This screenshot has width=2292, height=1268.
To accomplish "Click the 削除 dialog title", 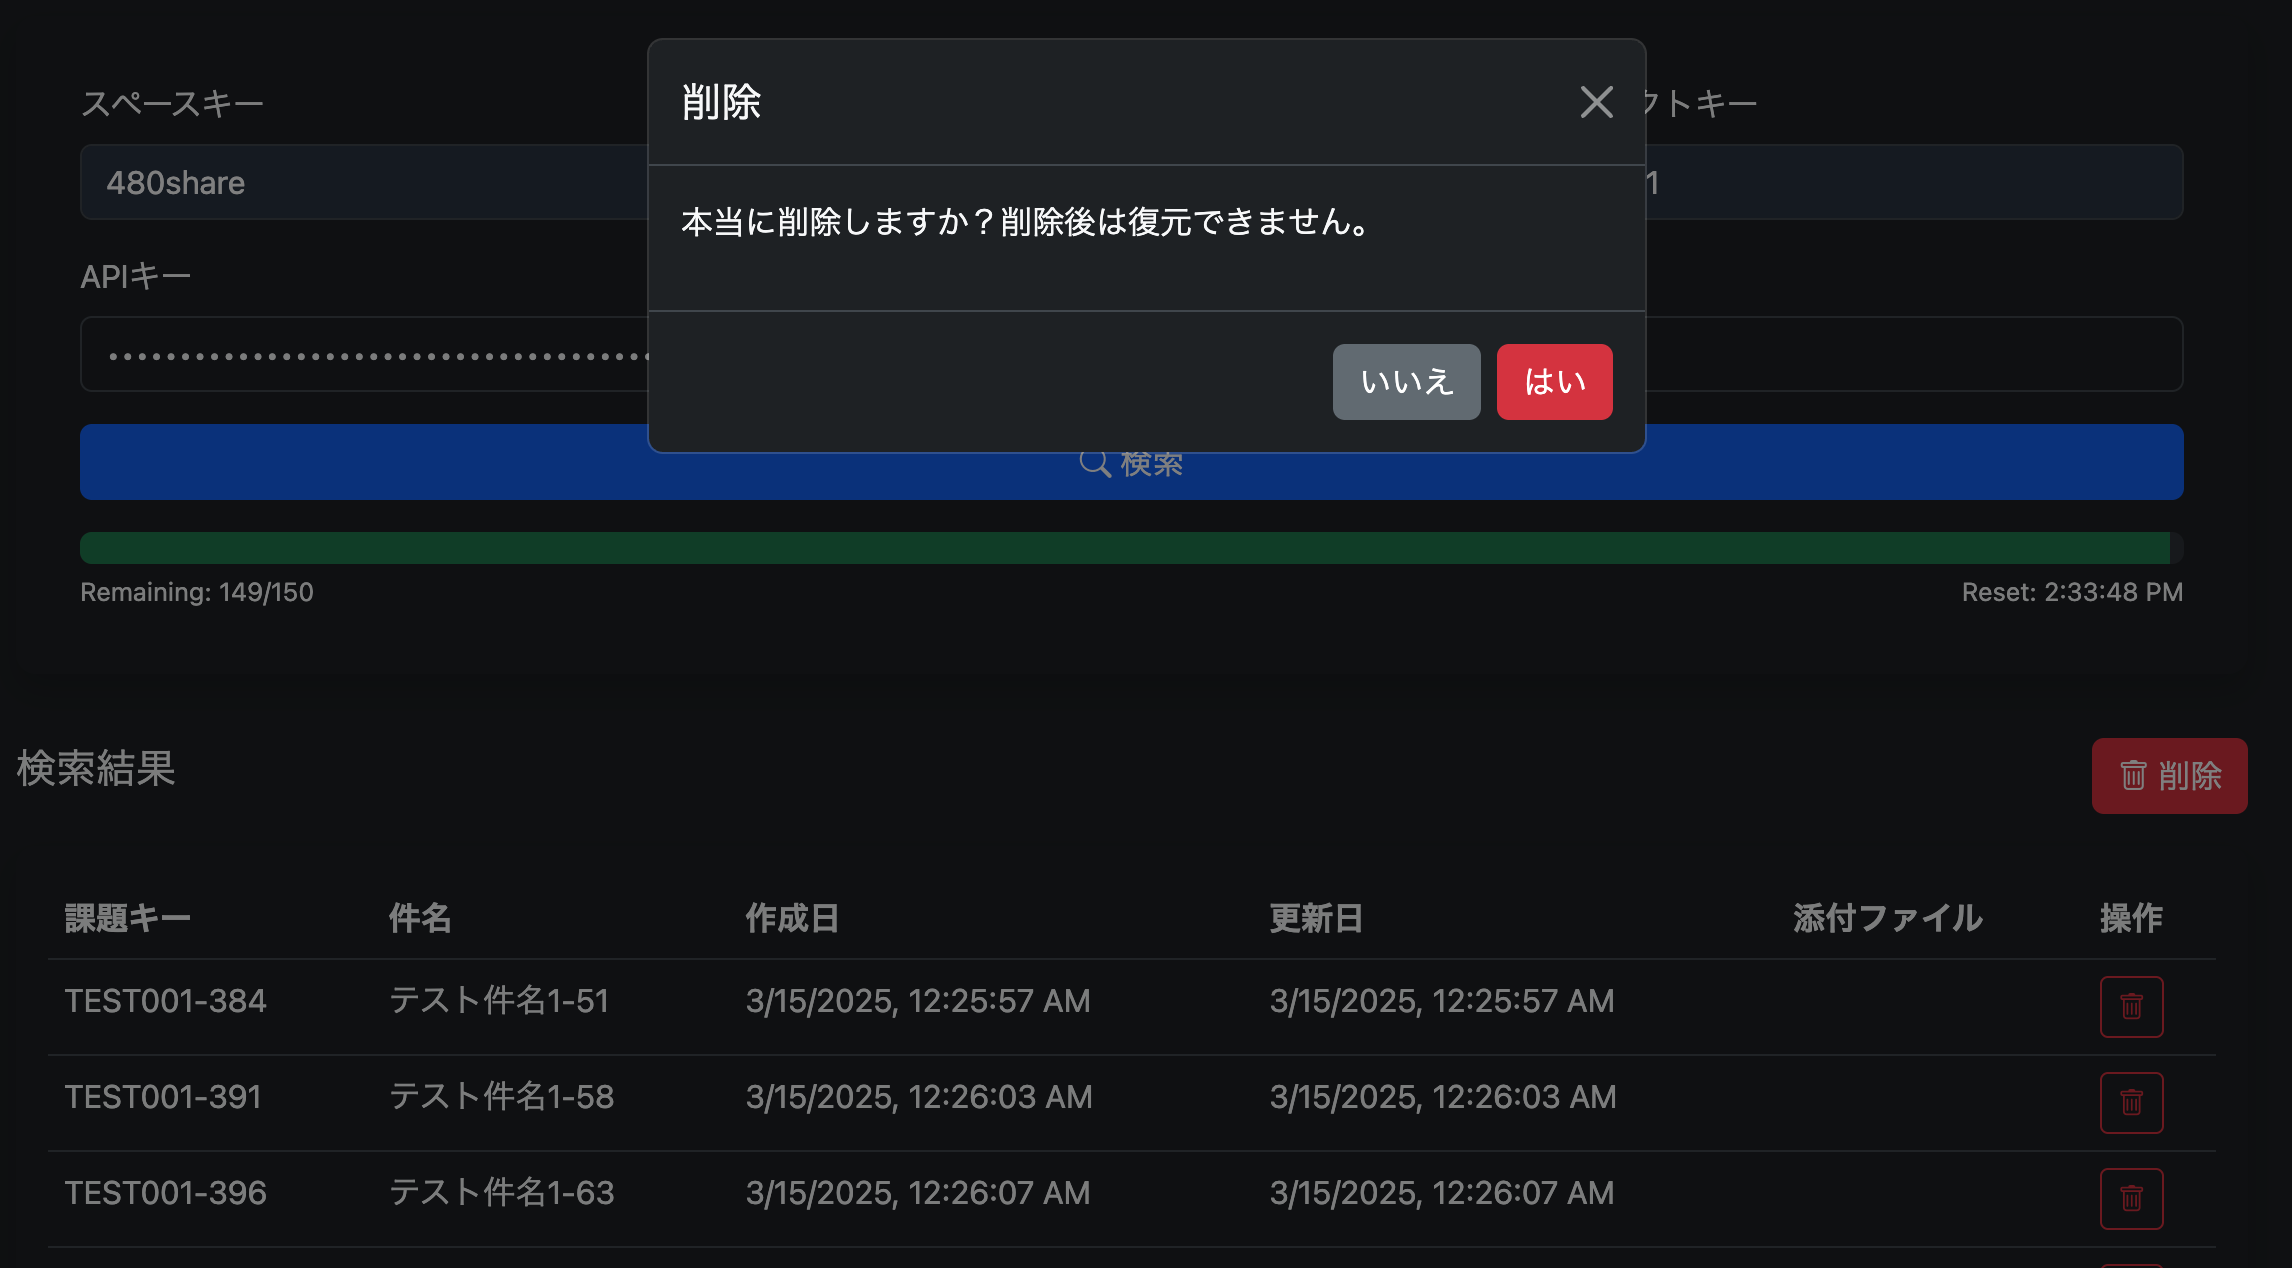I will 721,102.
